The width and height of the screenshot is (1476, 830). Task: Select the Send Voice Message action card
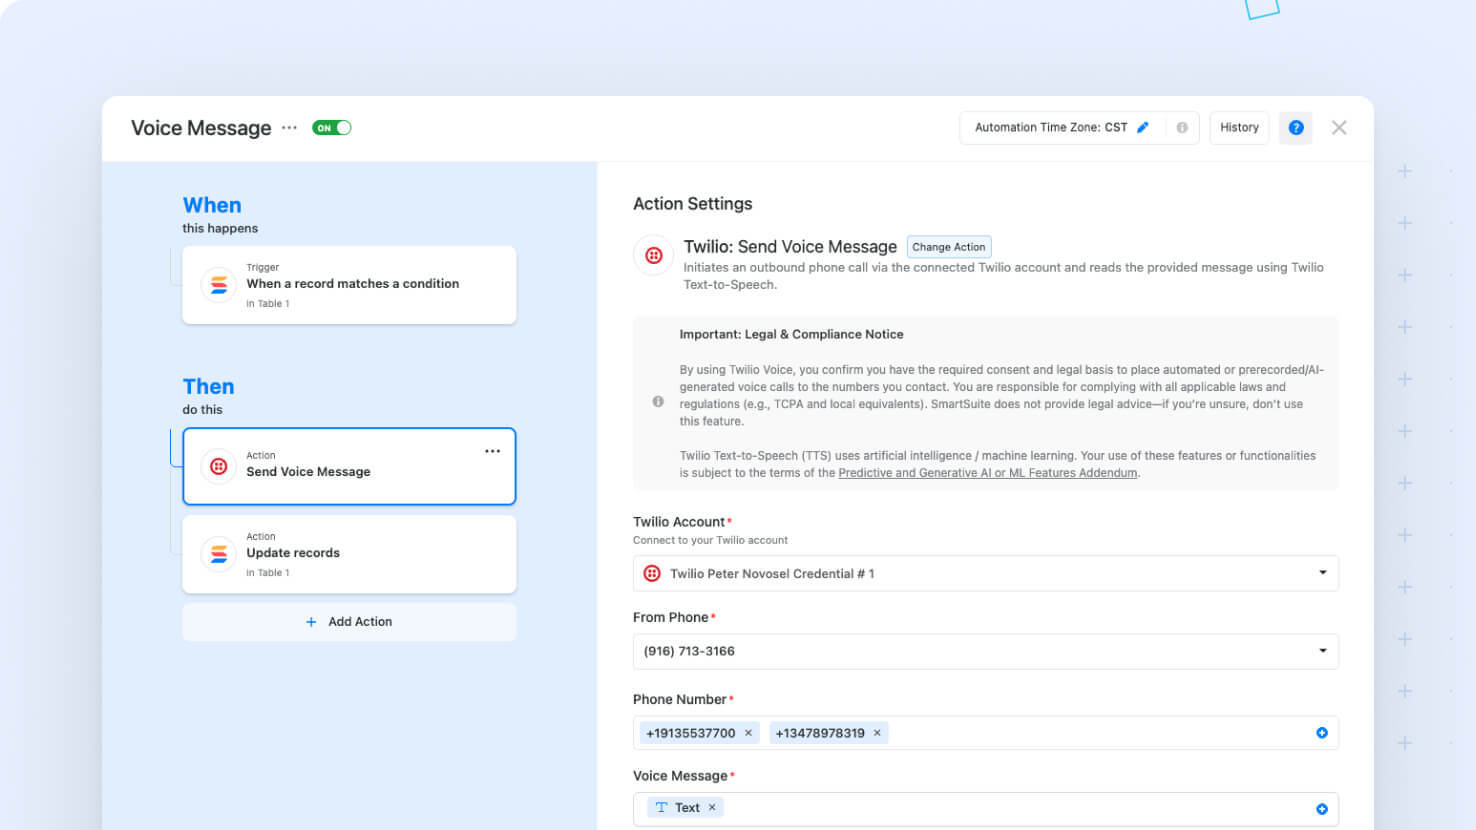coord(349,466)
